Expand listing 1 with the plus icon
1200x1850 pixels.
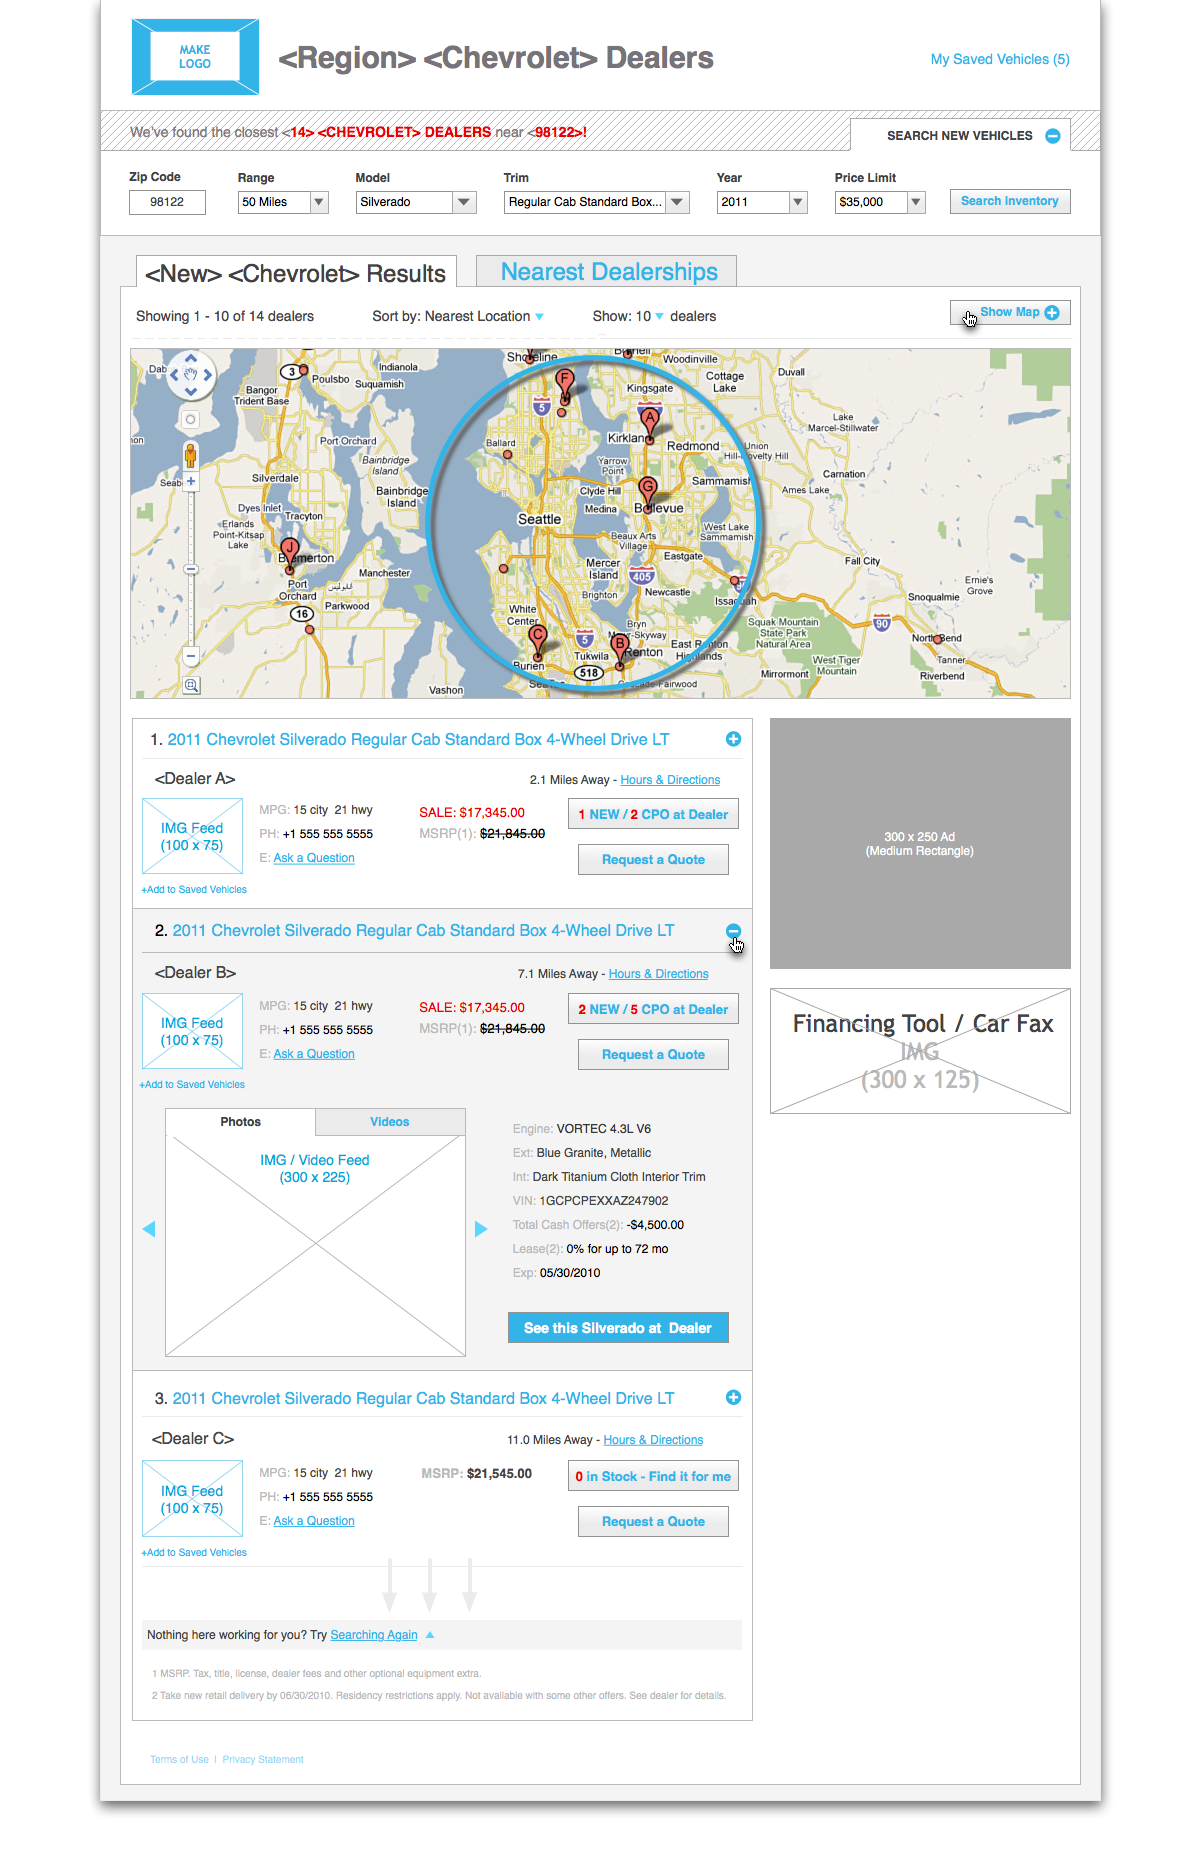[733, 739]
